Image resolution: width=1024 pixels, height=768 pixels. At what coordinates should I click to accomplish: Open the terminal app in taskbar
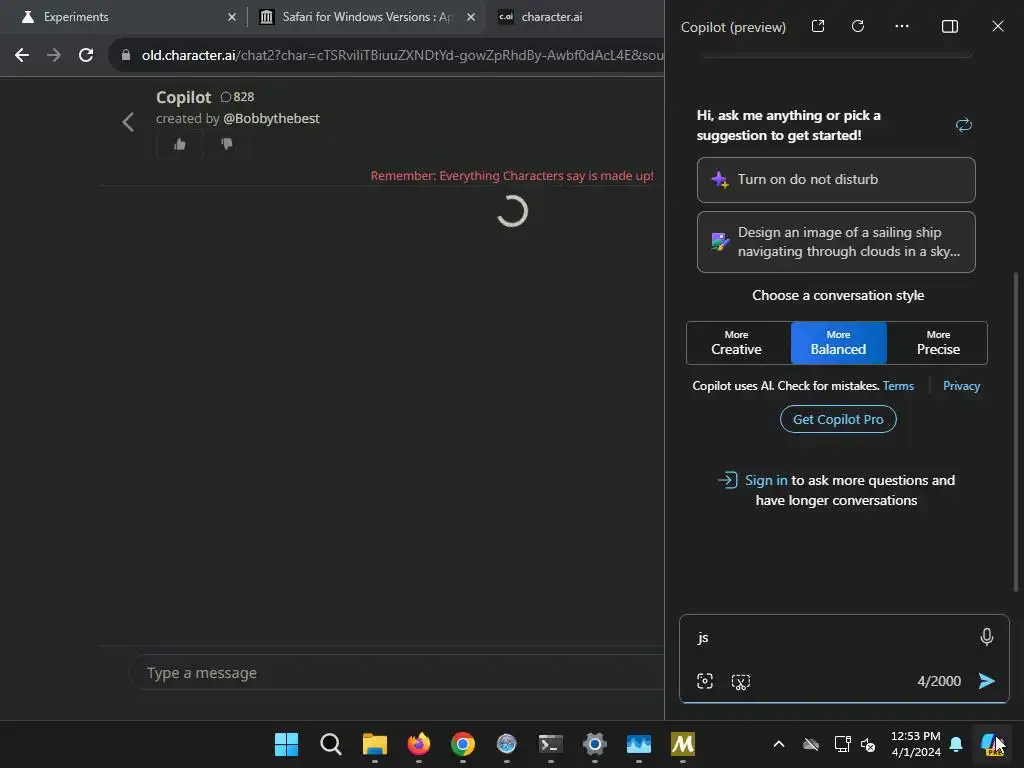point(551,744)
